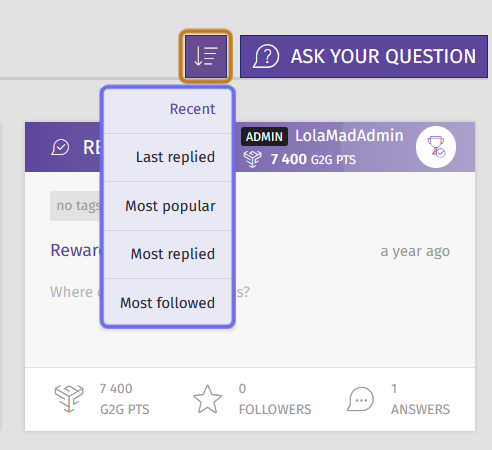492x450 pixels.
Task: Click the ADMIN badge label
Action: pos(264,137)
